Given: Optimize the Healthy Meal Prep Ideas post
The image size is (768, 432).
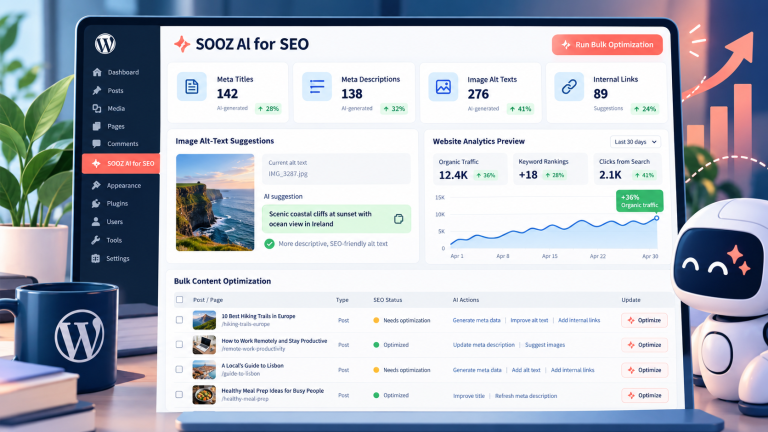Looking at the screenshot, I should (645, 395).
